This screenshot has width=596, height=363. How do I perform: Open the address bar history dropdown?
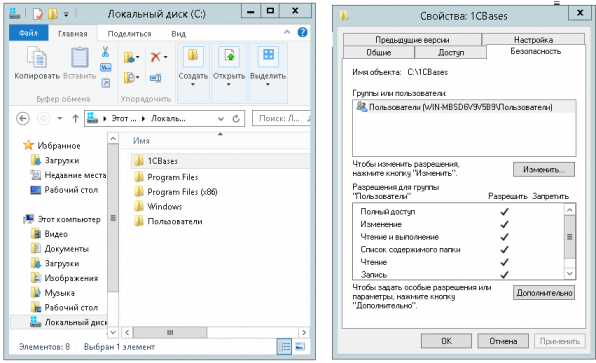coord(221,119)
